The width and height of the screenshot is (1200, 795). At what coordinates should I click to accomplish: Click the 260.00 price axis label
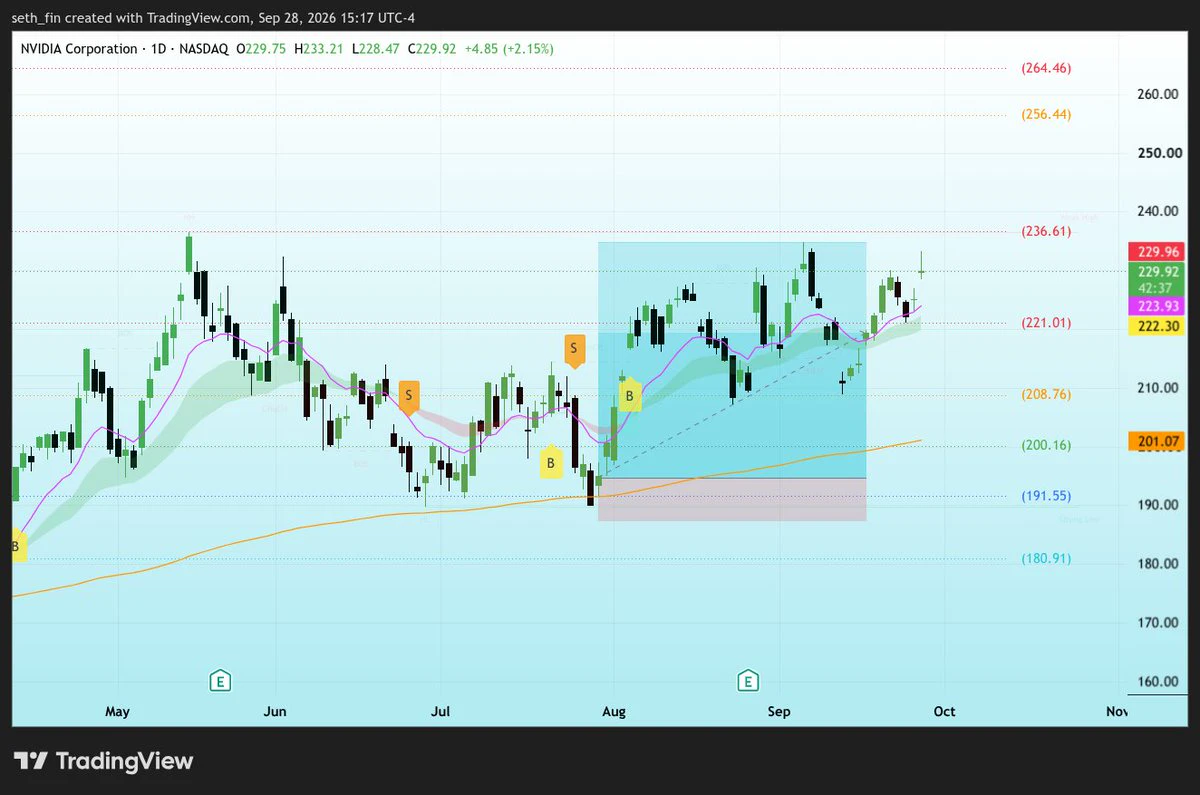(x=1159, y=94)
